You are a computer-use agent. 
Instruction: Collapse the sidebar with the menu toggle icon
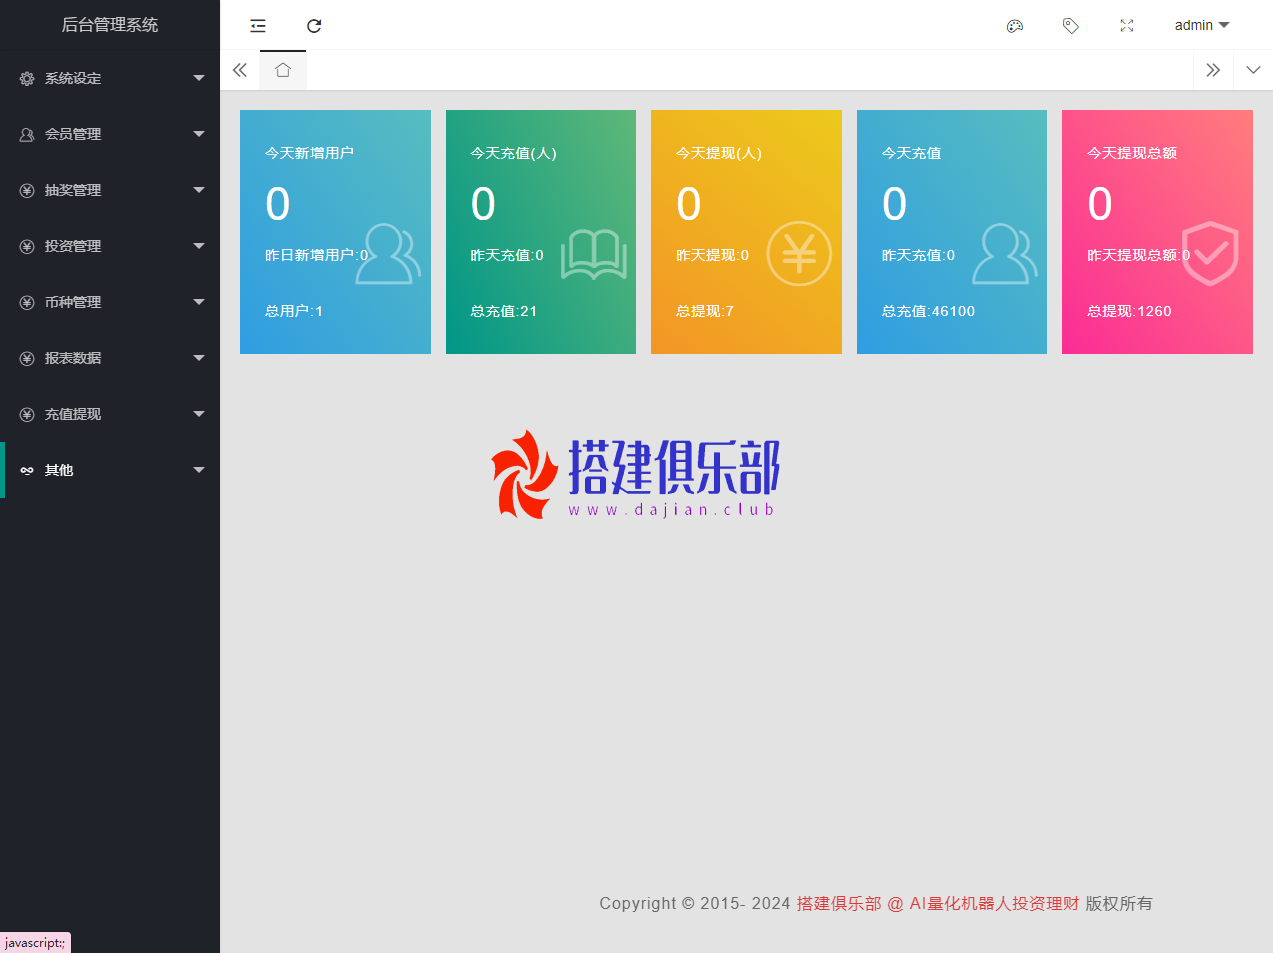(x=258, y=26)
